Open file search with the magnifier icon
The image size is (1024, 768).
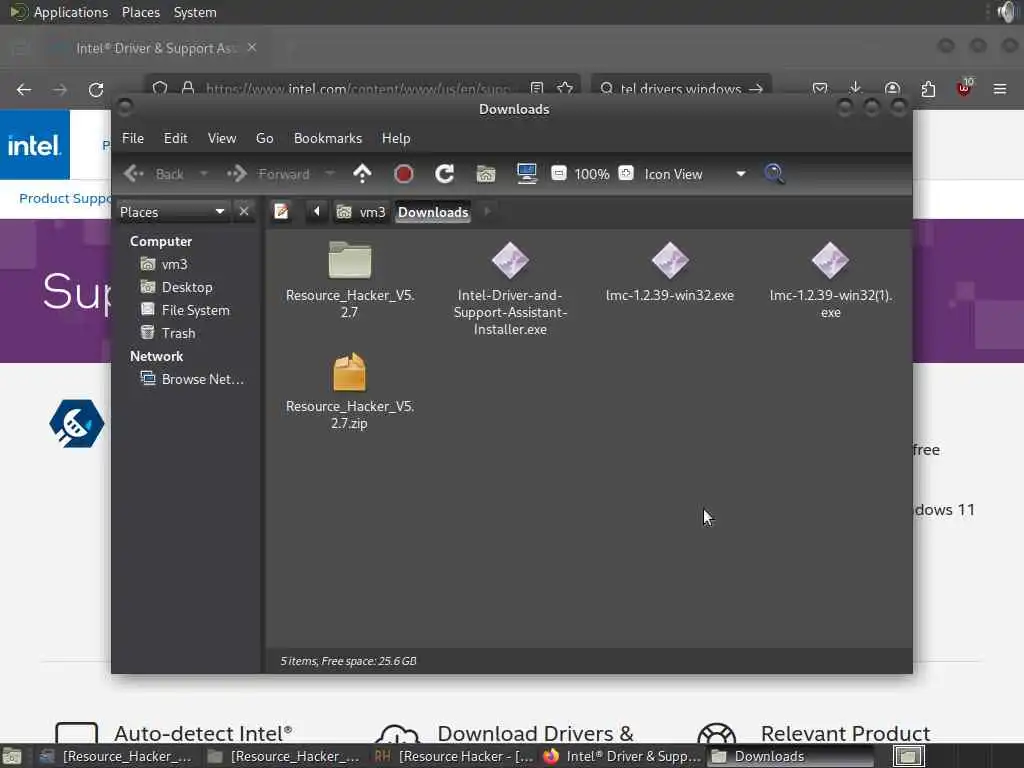(775, 174)
